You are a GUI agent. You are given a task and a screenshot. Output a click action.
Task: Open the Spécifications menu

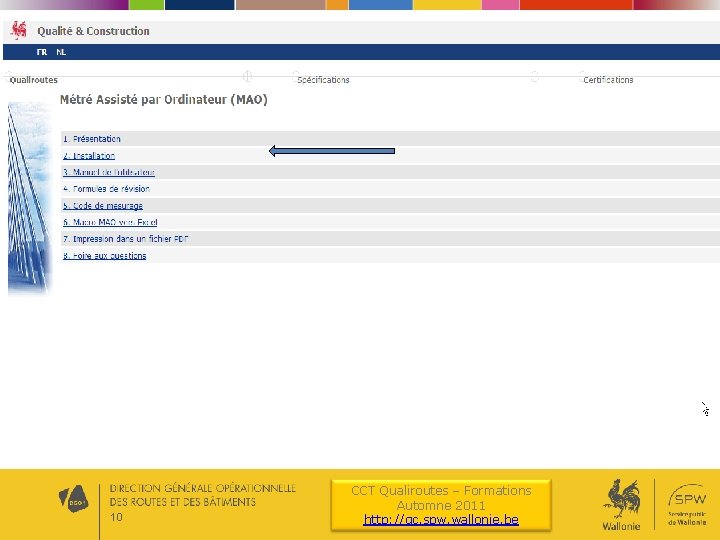(323, 80)
